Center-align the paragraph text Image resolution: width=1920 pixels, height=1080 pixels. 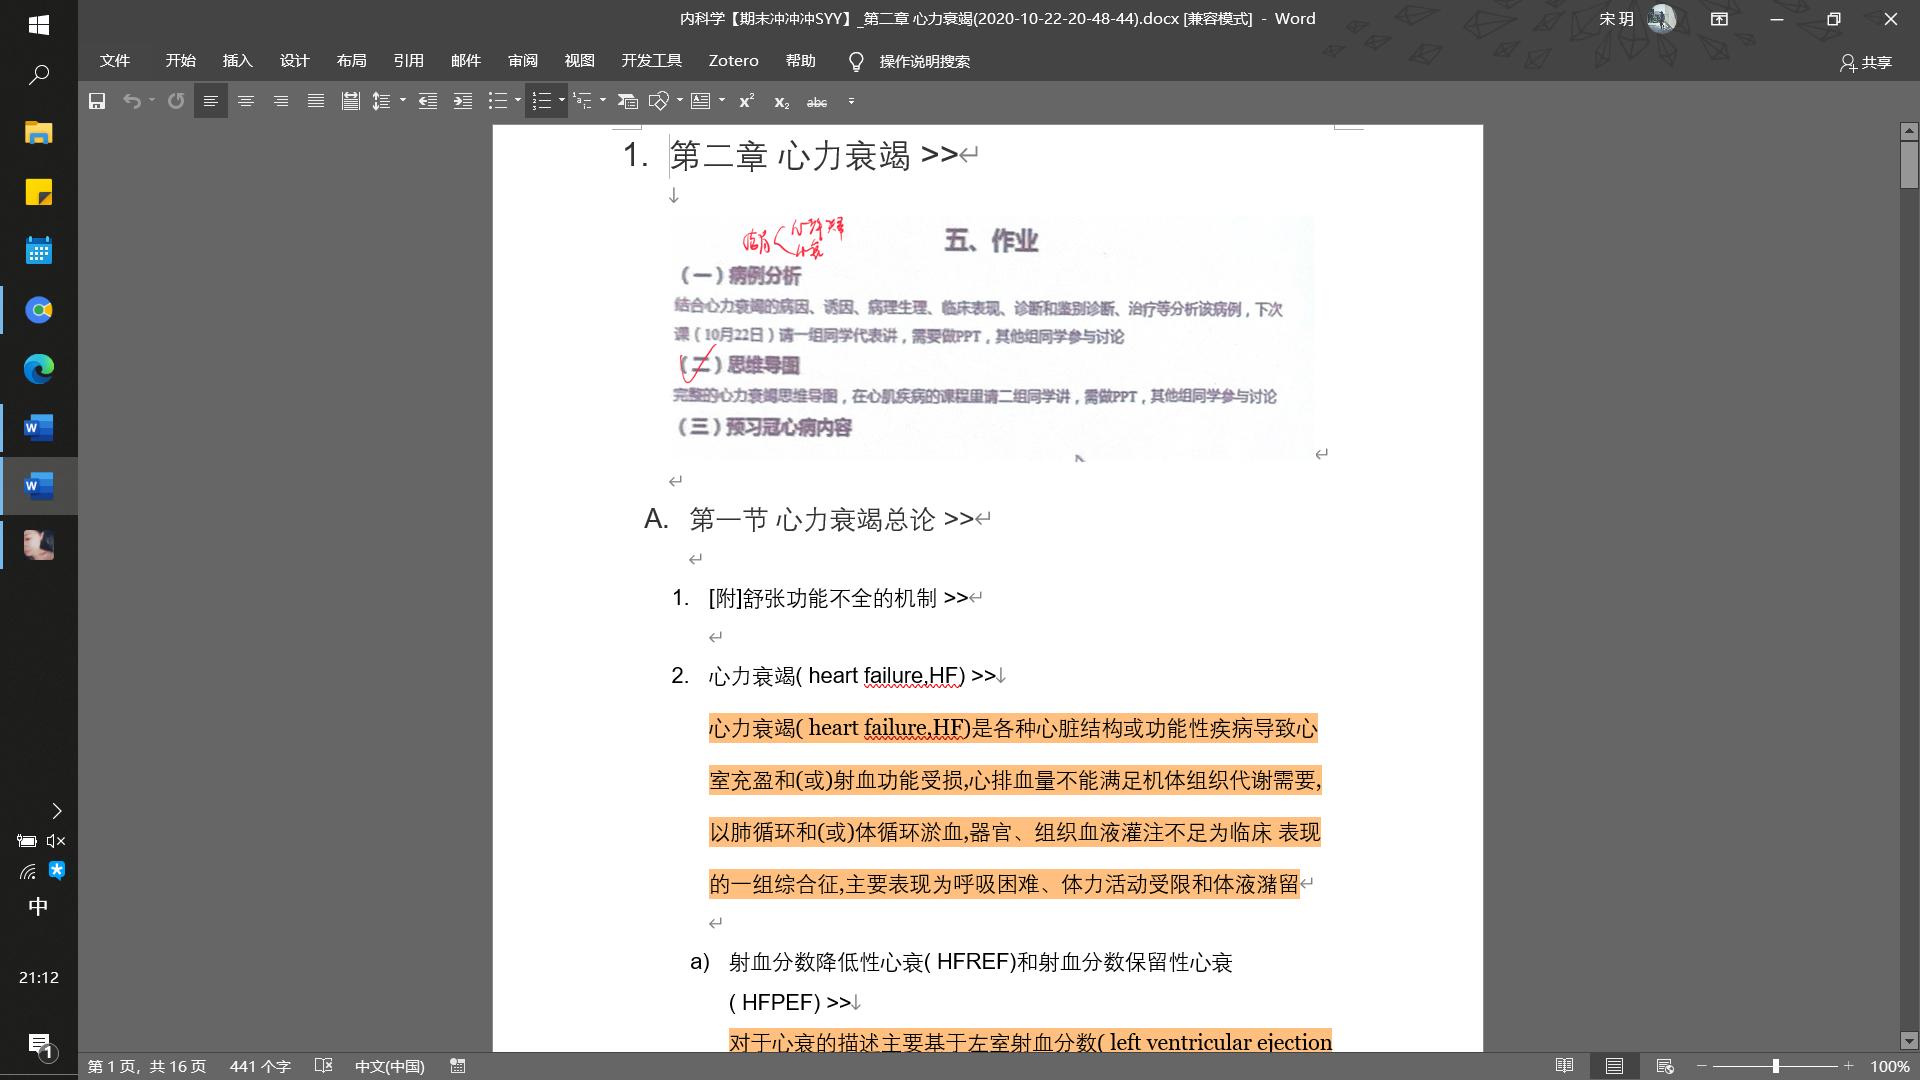click(x=246, y=101)
